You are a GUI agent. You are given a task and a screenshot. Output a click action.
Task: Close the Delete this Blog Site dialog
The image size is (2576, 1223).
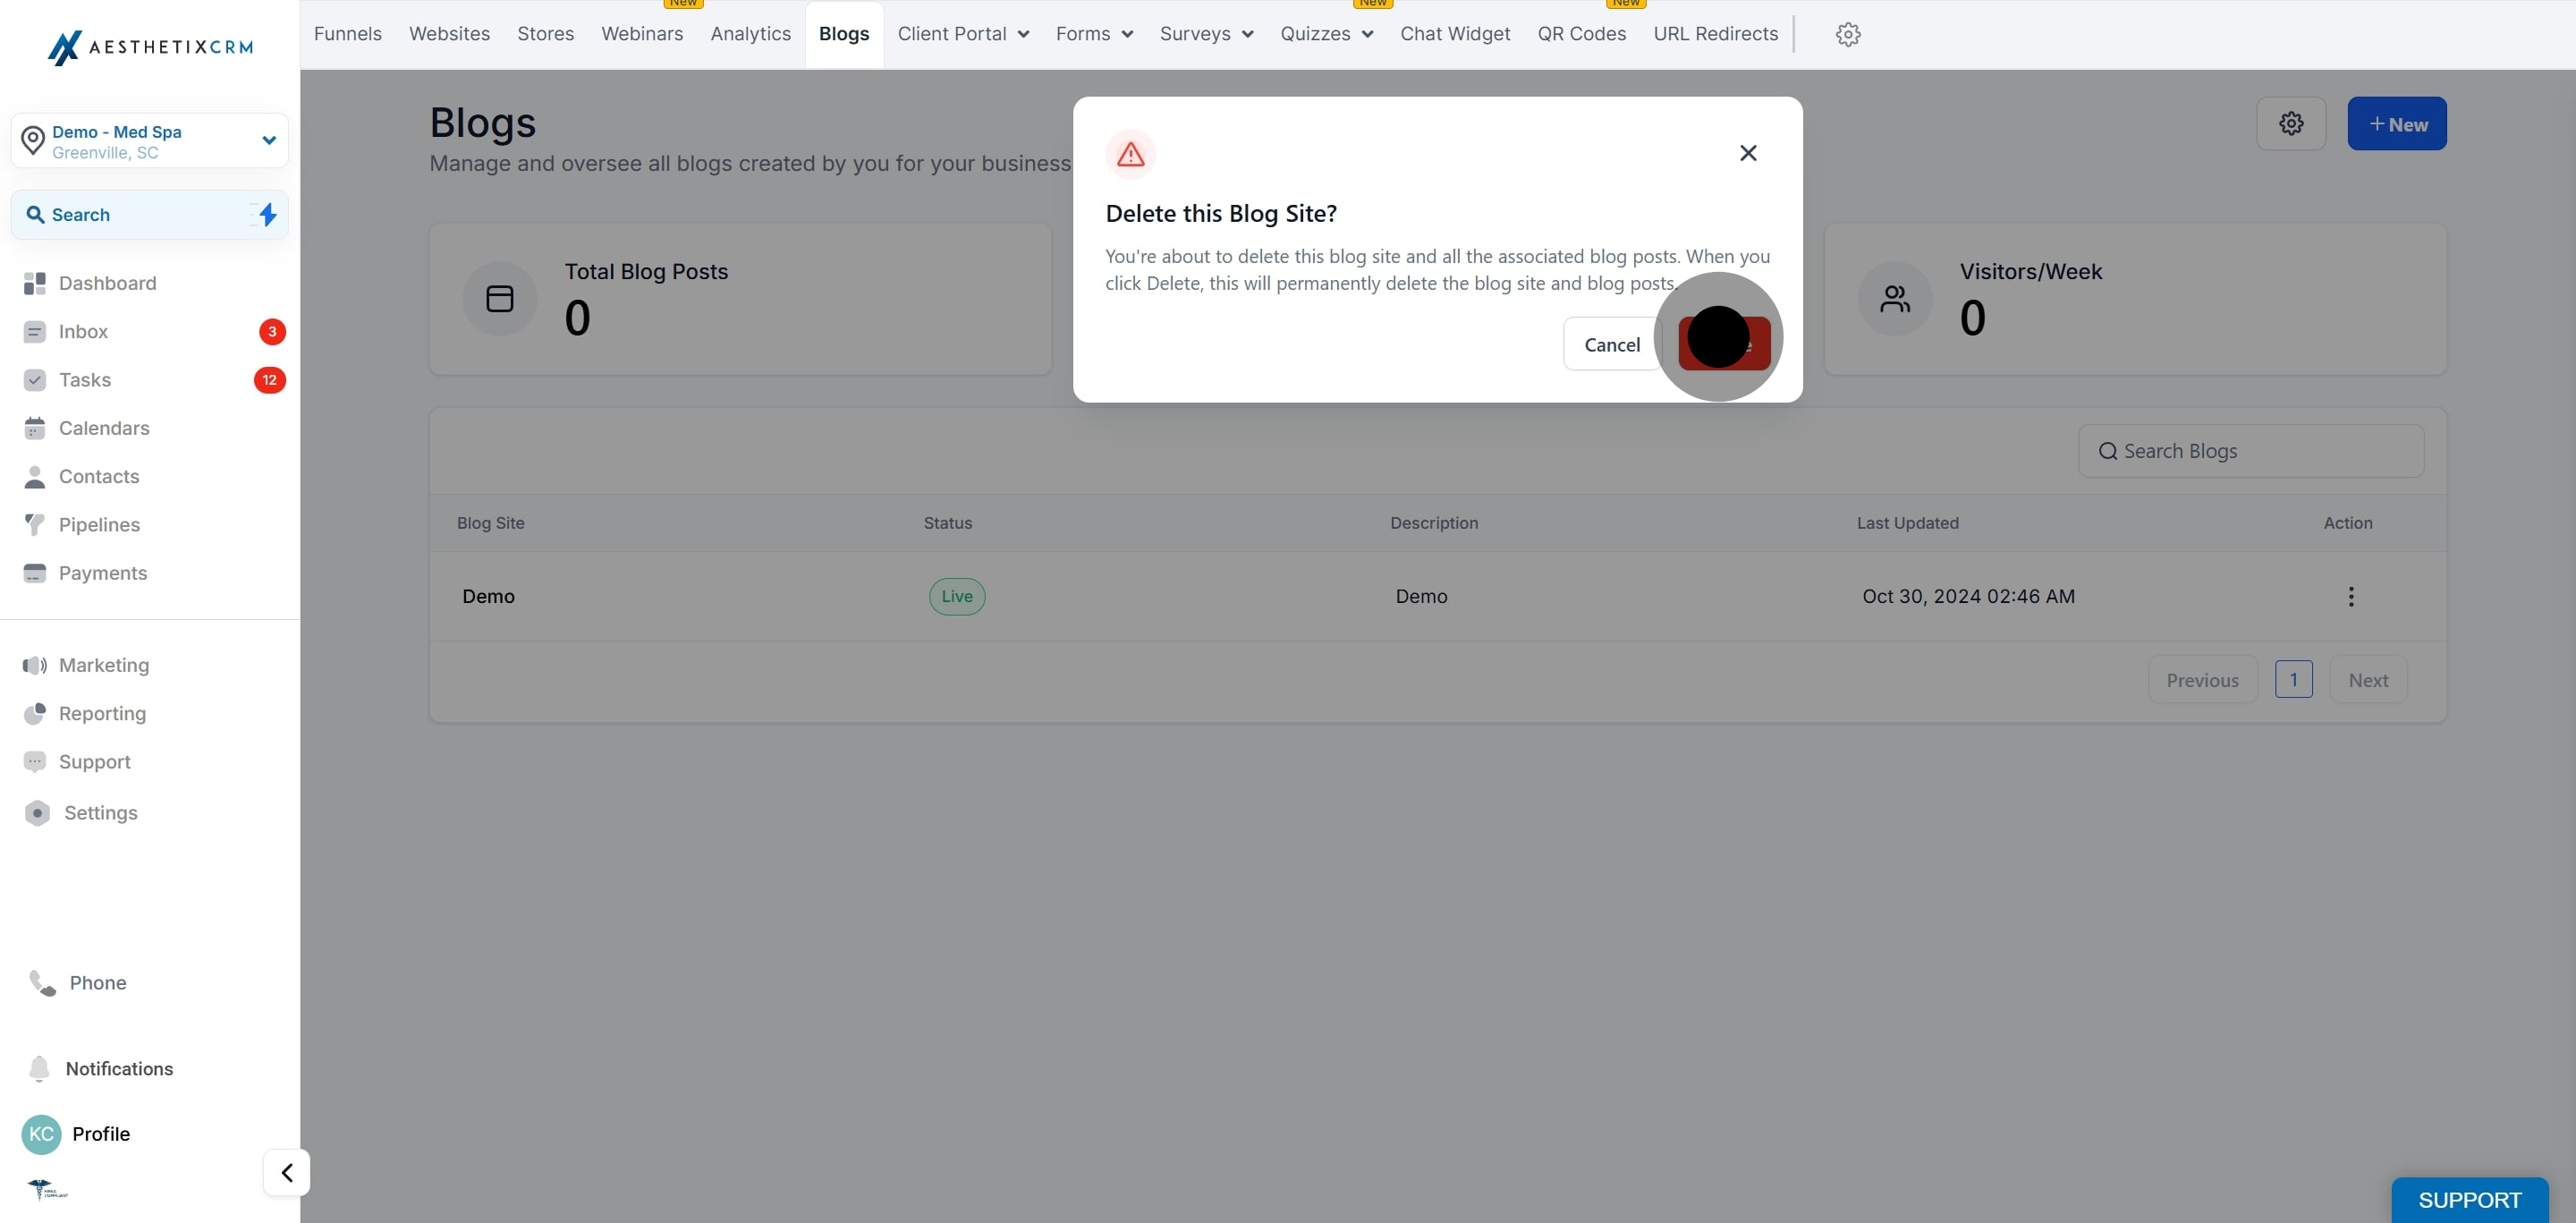[x=1747, y=153]
